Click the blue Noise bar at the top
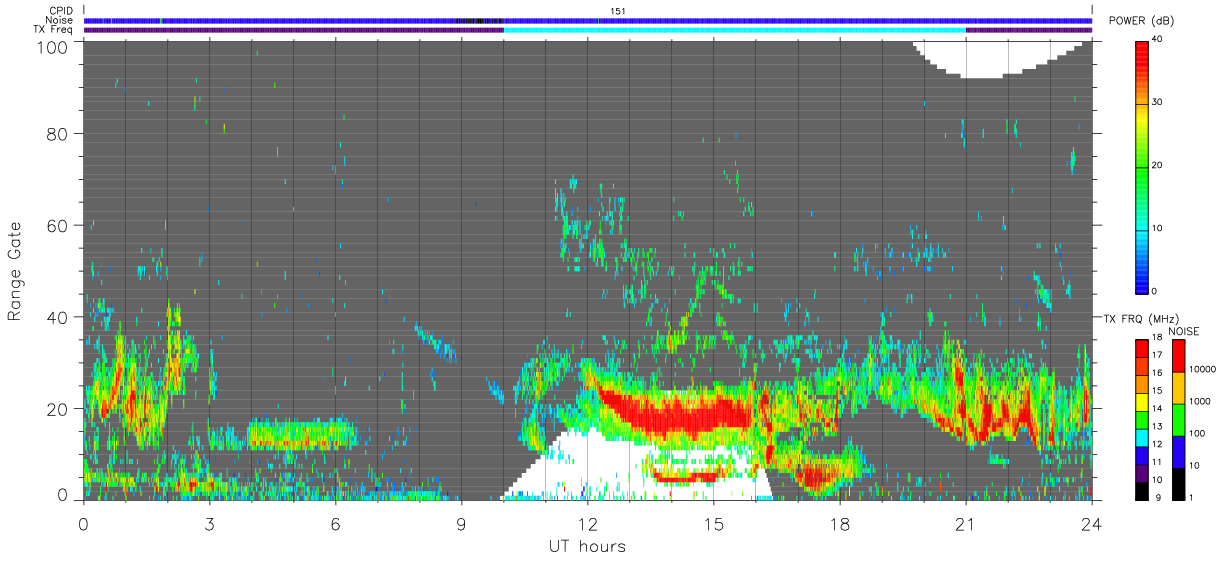1228x567 pixels. pyautogui.click(x=588, y=20)
